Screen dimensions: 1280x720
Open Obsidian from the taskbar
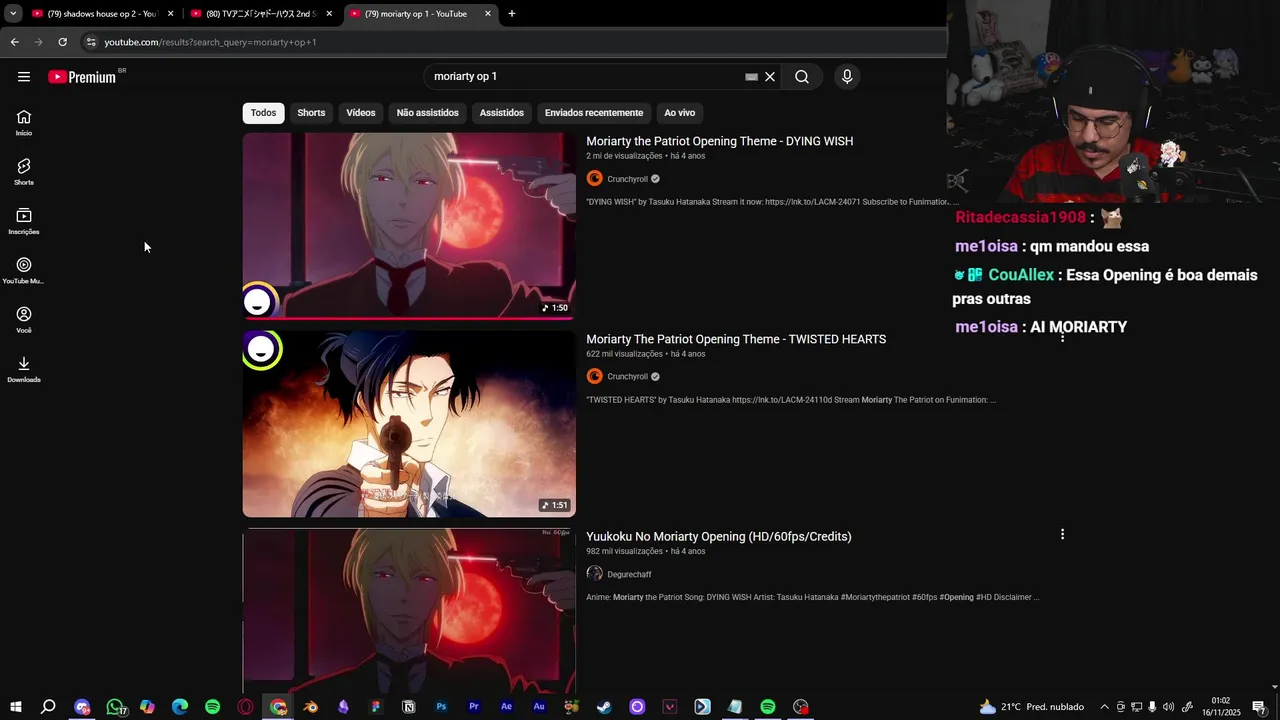click(343, 707)
